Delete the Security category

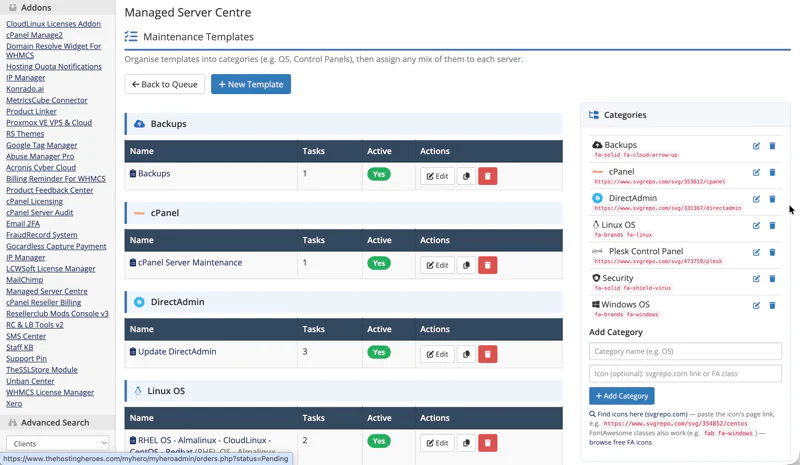tap(772, 279)
